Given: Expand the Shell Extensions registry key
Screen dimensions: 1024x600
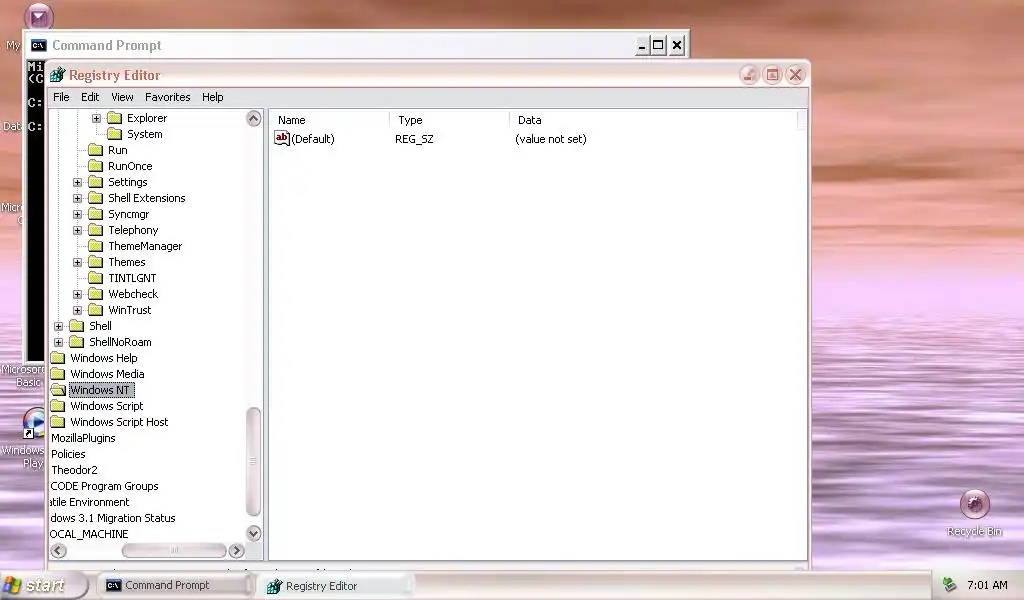Looking at the screenshot, I should pos(78,198).
